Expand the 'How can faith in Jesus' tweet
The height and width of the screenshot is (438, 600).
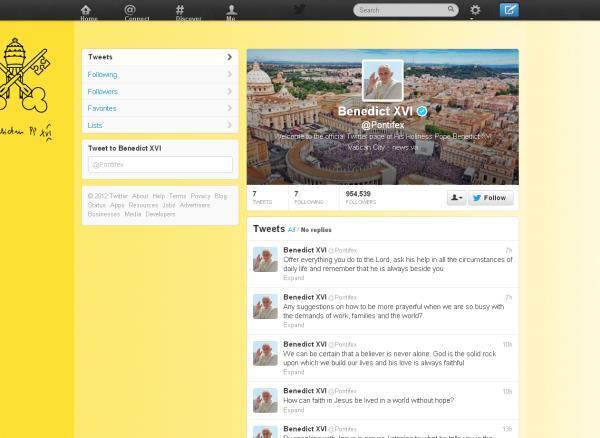click(293, 410)
